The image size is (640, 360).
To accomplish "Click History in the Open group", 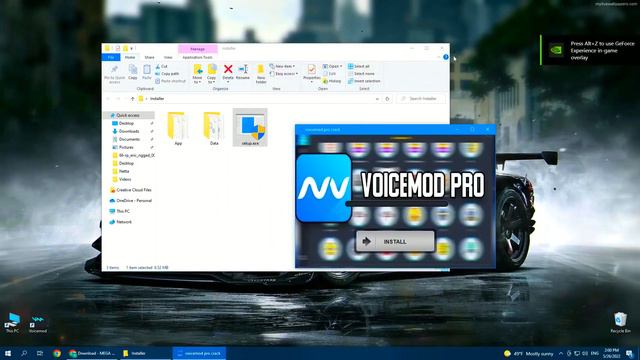I will [x=331, y=81].
